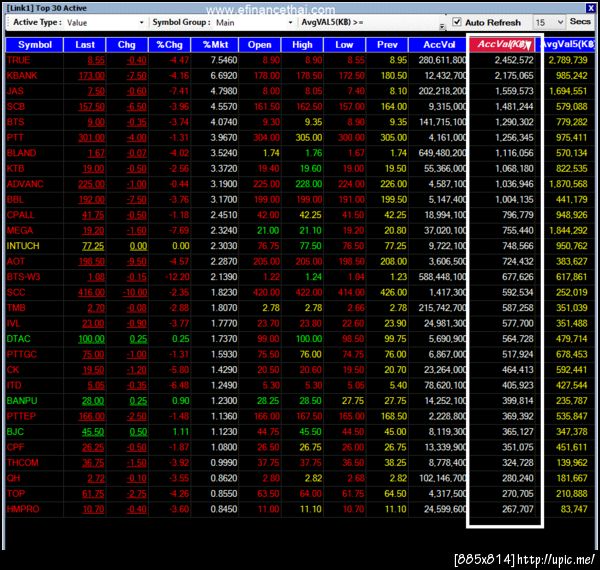This screenshot has width=600, height=570.
Task: Select the ADVANC symbol
Action: (x=25, y=184)
